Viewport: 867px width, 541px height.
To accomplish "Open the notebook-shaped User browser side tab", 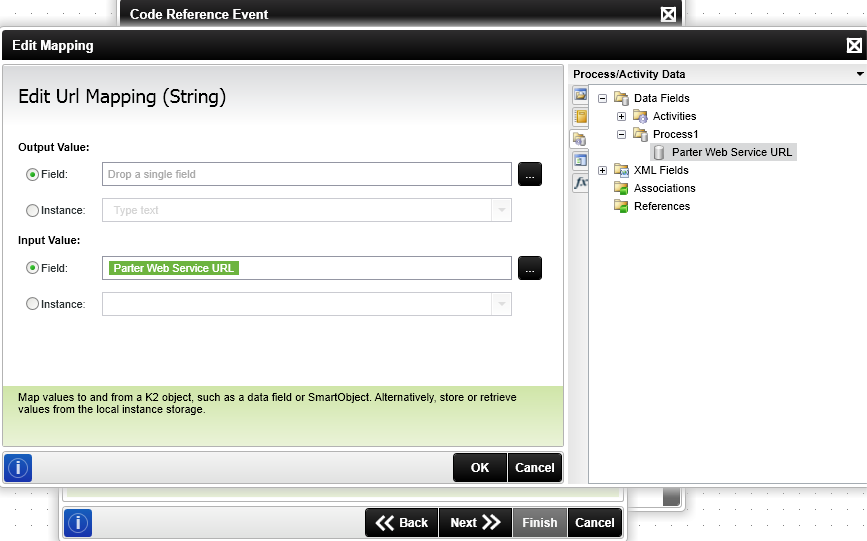I will coord(580,117).
